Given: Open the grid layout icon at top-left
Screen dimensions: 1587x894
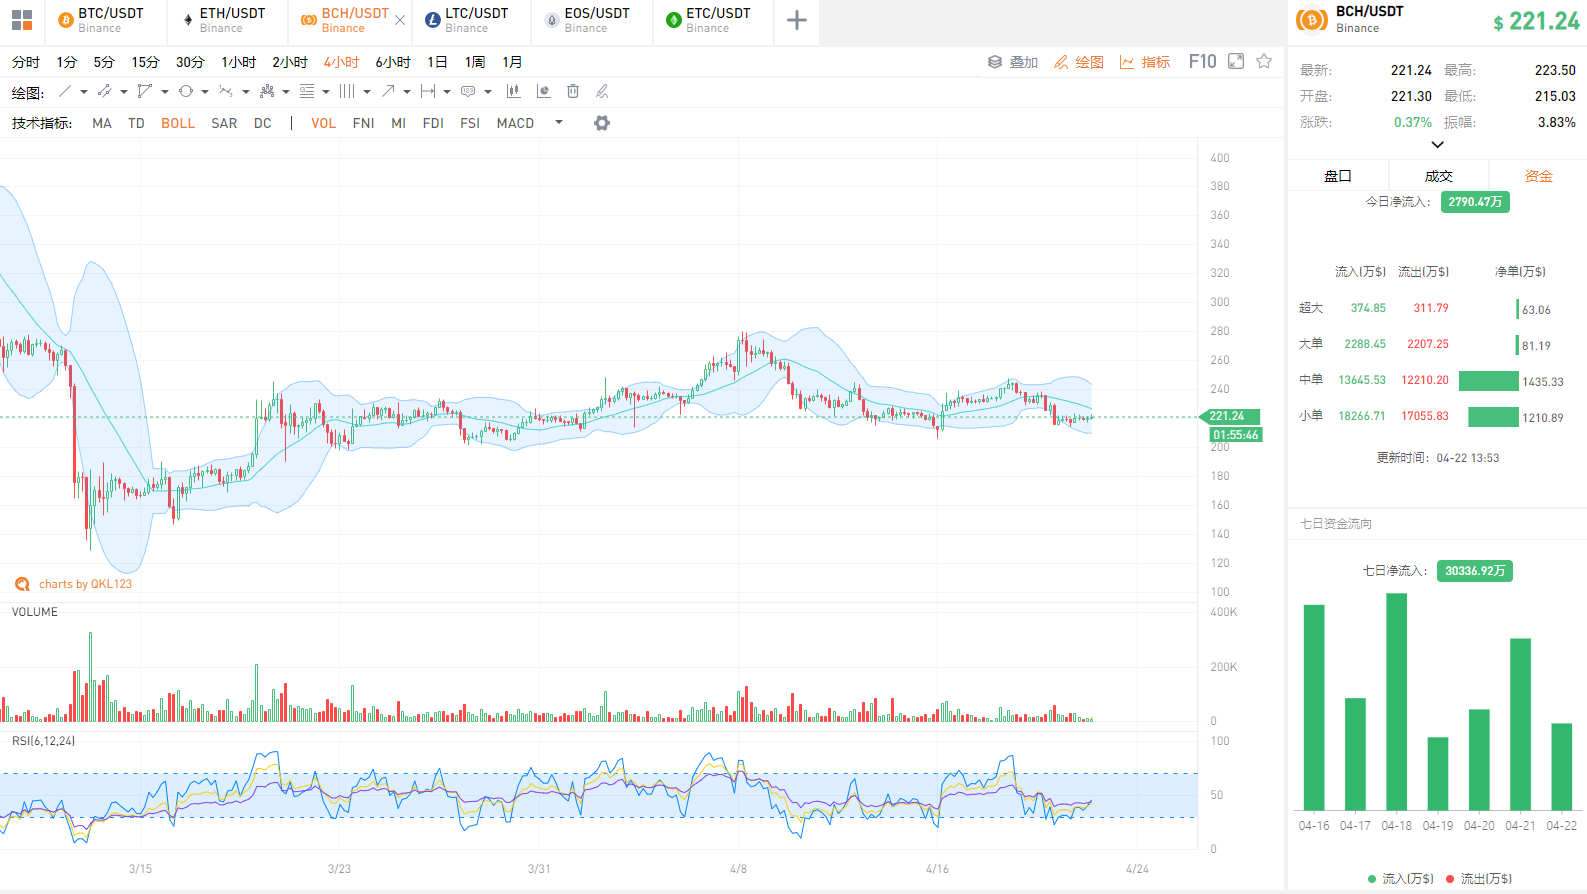Looking at the screenshot, I should pyautogui.click(x=22, y=20).
